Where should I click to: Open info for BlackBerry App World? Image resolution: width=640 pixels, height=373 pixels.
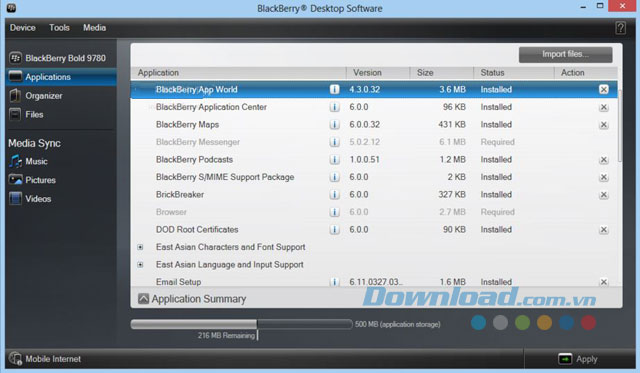tap(334, 89)
